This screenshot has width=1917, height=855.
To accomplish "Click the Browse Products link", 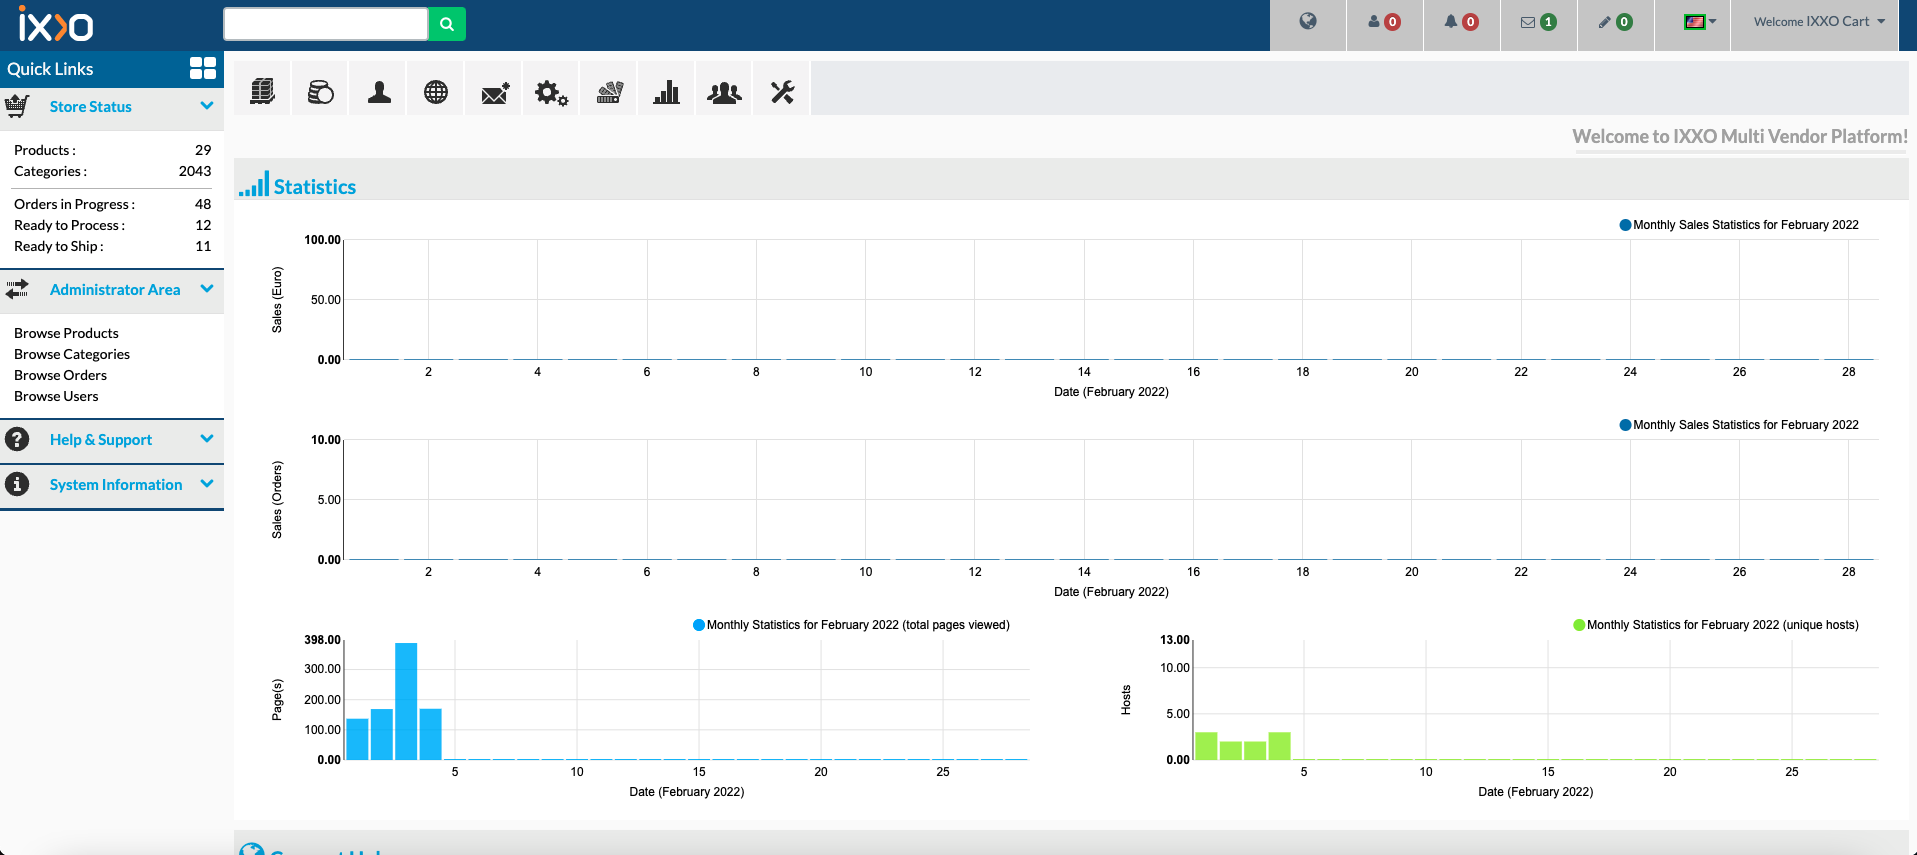I will tap(66, 333).
